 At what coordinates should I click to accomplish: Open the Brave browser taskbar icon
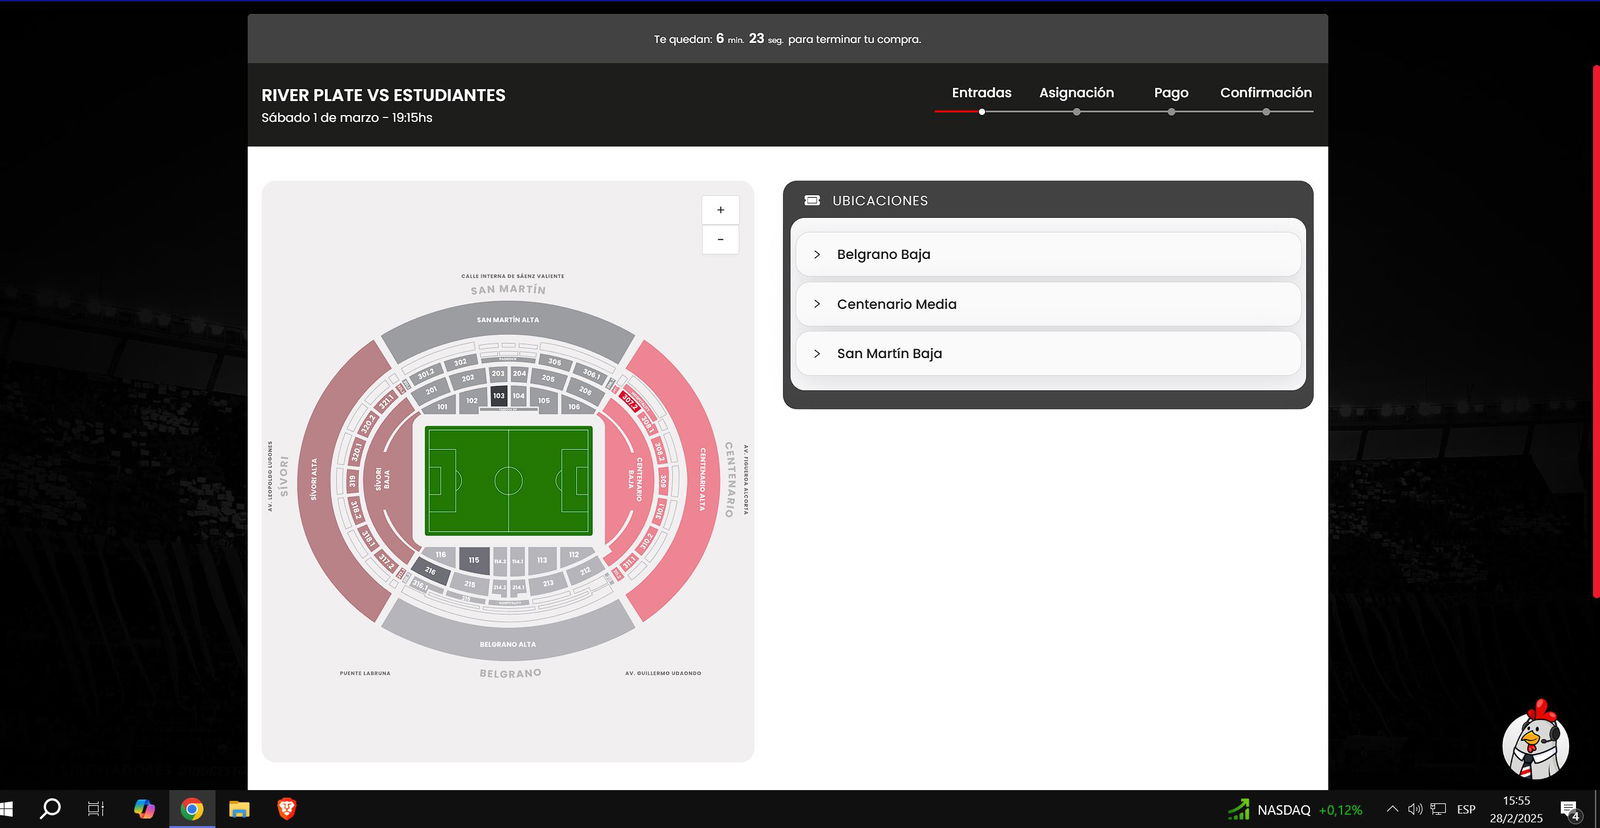click(x=287, y=809)
